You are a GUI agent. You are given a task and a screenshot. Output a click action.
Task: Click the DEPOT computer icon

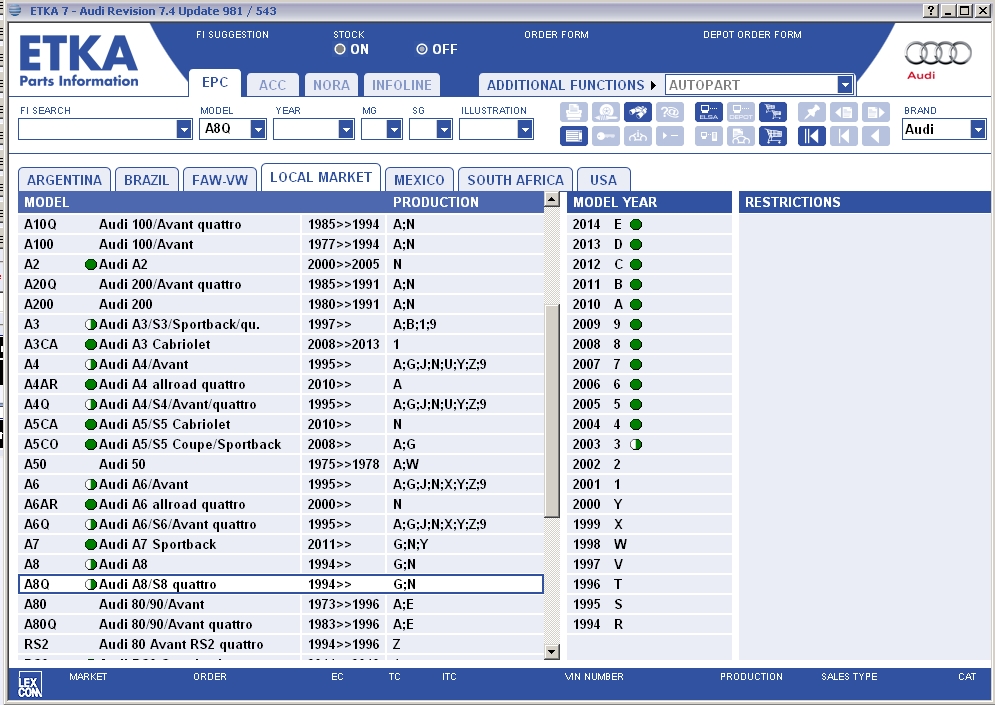coord(741,112)
